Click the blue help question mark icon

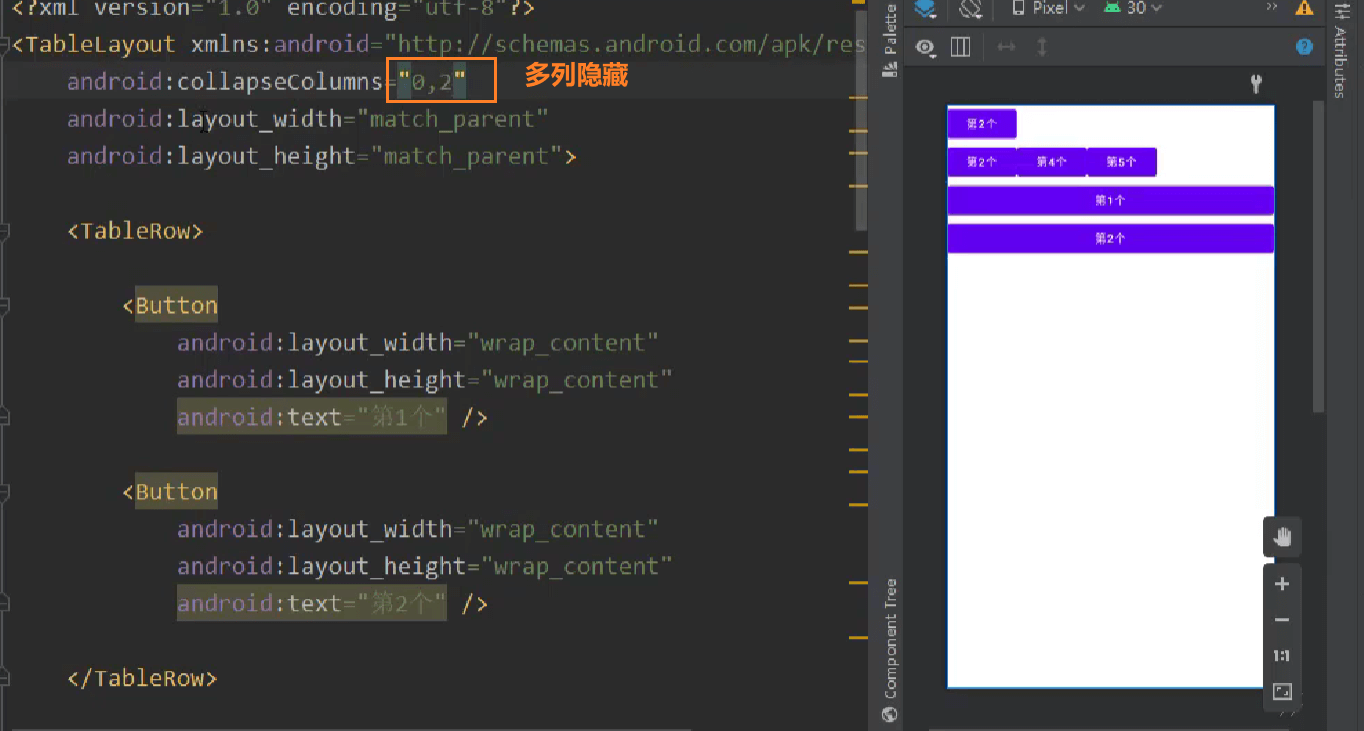click(x=1304, y=47)
